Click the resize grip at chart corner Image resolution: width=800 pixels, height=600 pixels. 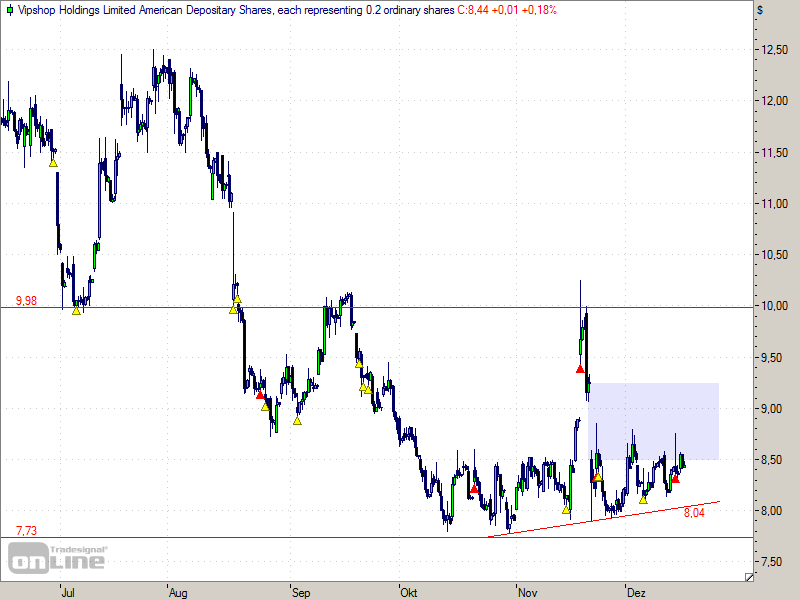point(750,577)
